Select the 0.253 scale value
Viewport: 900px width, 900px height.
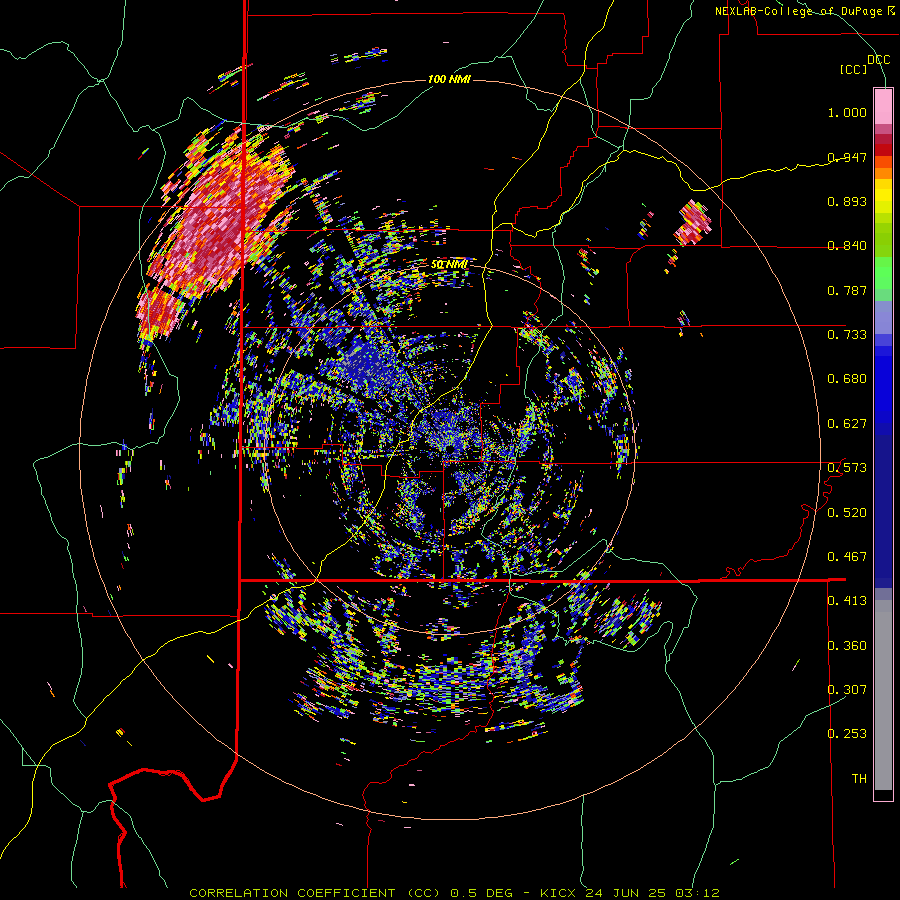click(847, 734)
